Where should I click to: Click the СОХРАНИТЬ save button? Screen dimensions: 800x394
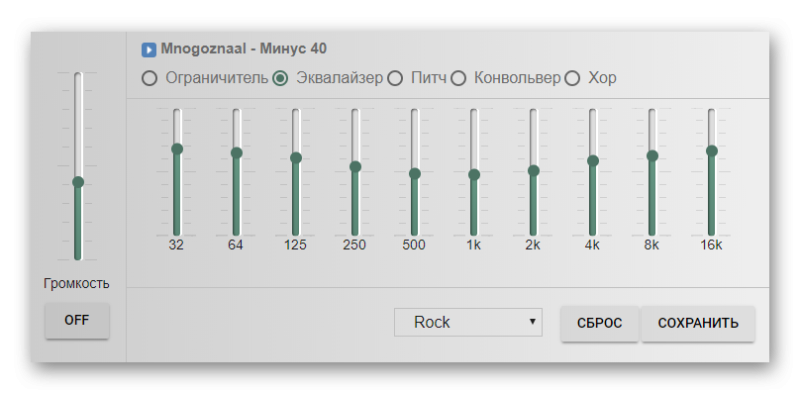[x=698, y=323]
